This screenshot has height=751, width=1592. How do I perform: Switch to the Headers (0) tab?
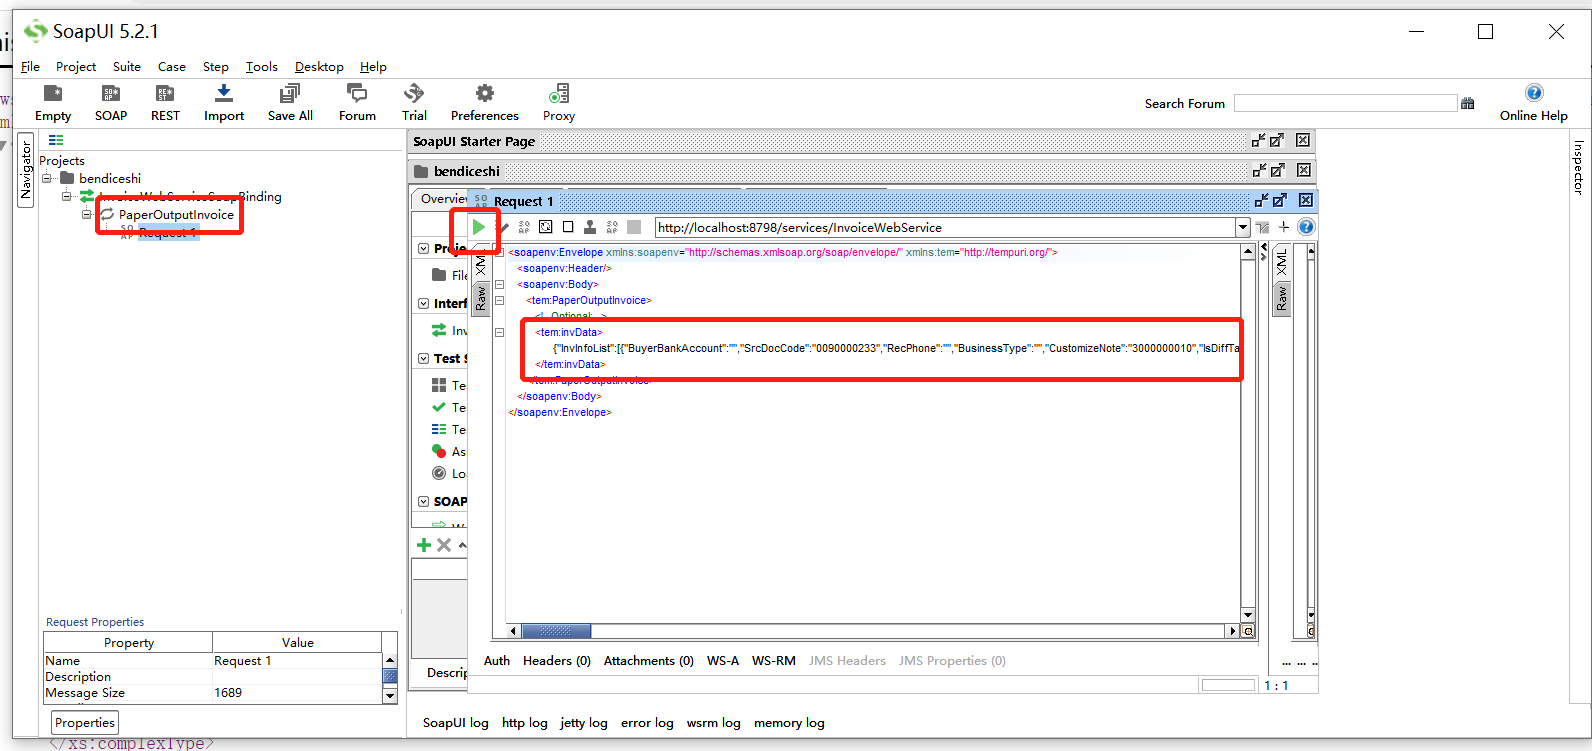557,660
